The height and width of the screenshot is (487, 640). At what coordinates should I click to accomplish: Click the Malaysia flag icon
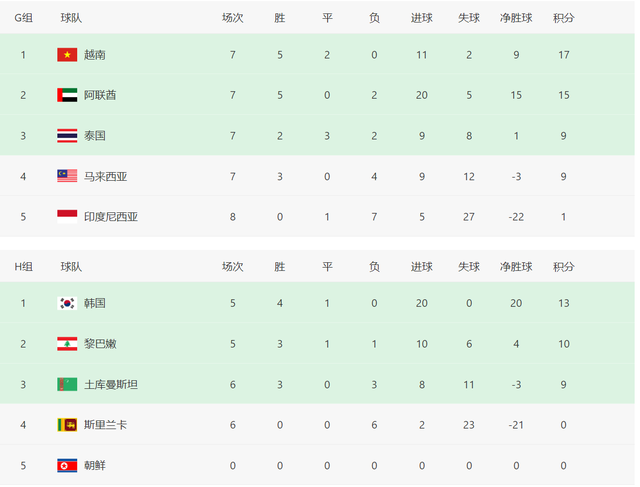[67, 176]
